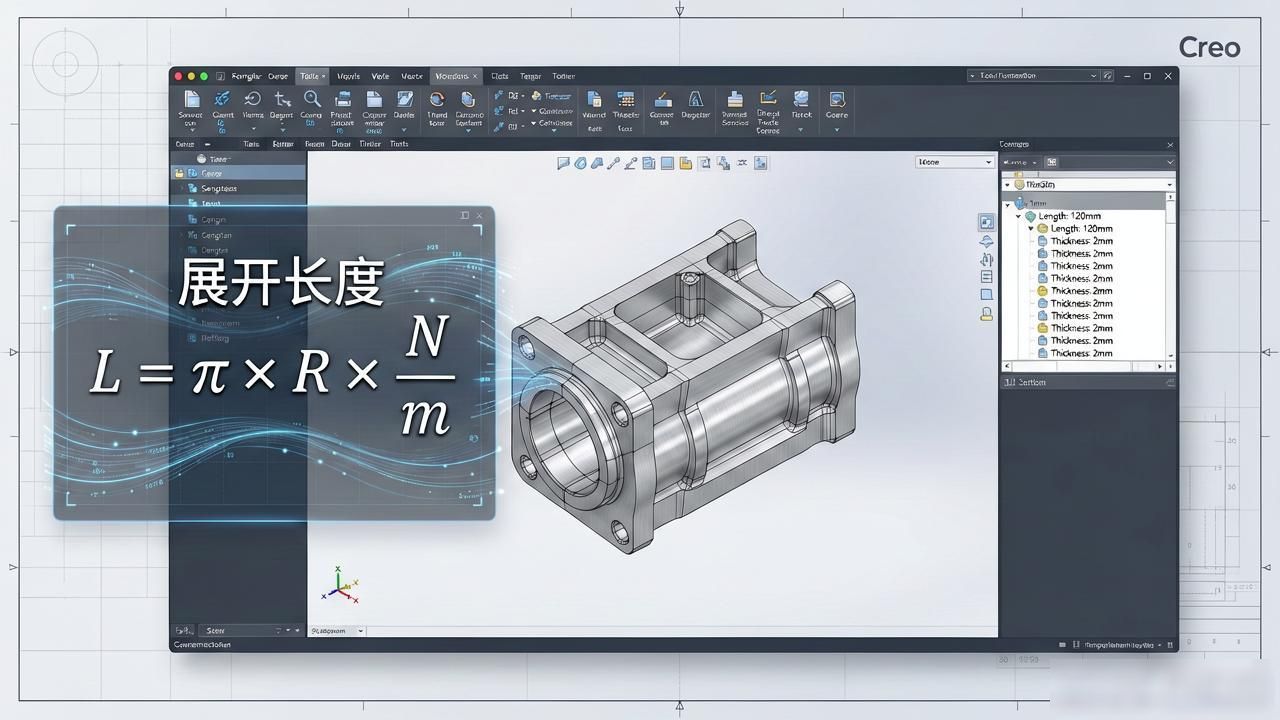Open the 'Scare' dropdown in the bottom left bar
The height and width of the screenshot is (720, 1280).
point(250,631)
